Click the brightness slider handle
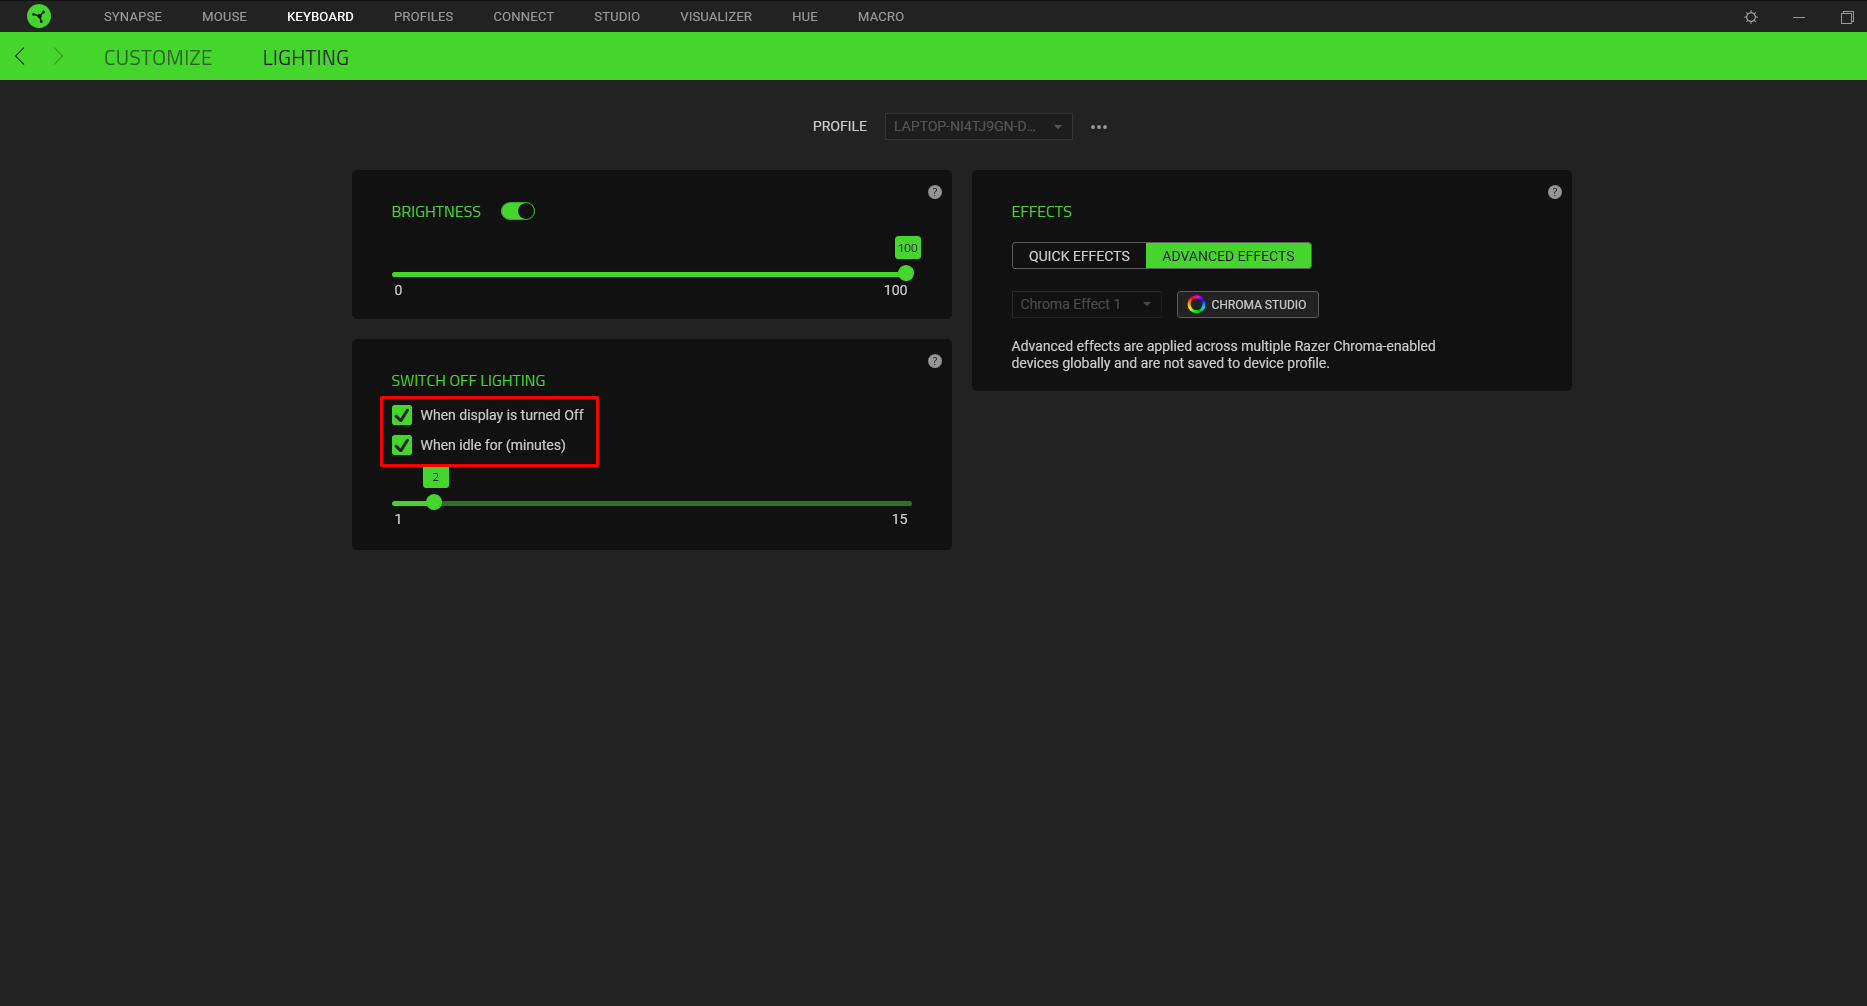Screen dimensions: 1867x1006 tap(906, 273)
